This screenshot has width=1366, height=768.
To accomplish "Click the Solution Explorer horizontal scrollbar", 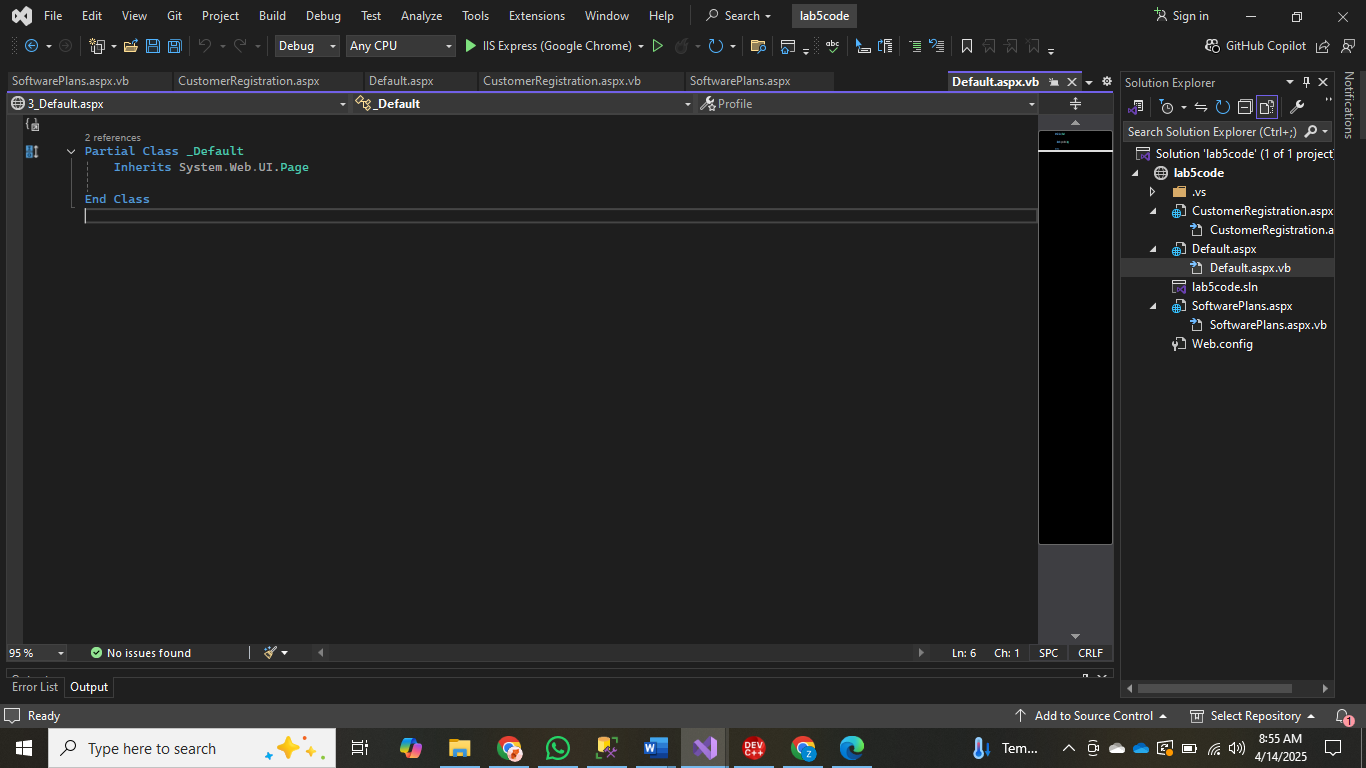I will click(x=1215, y=688).
